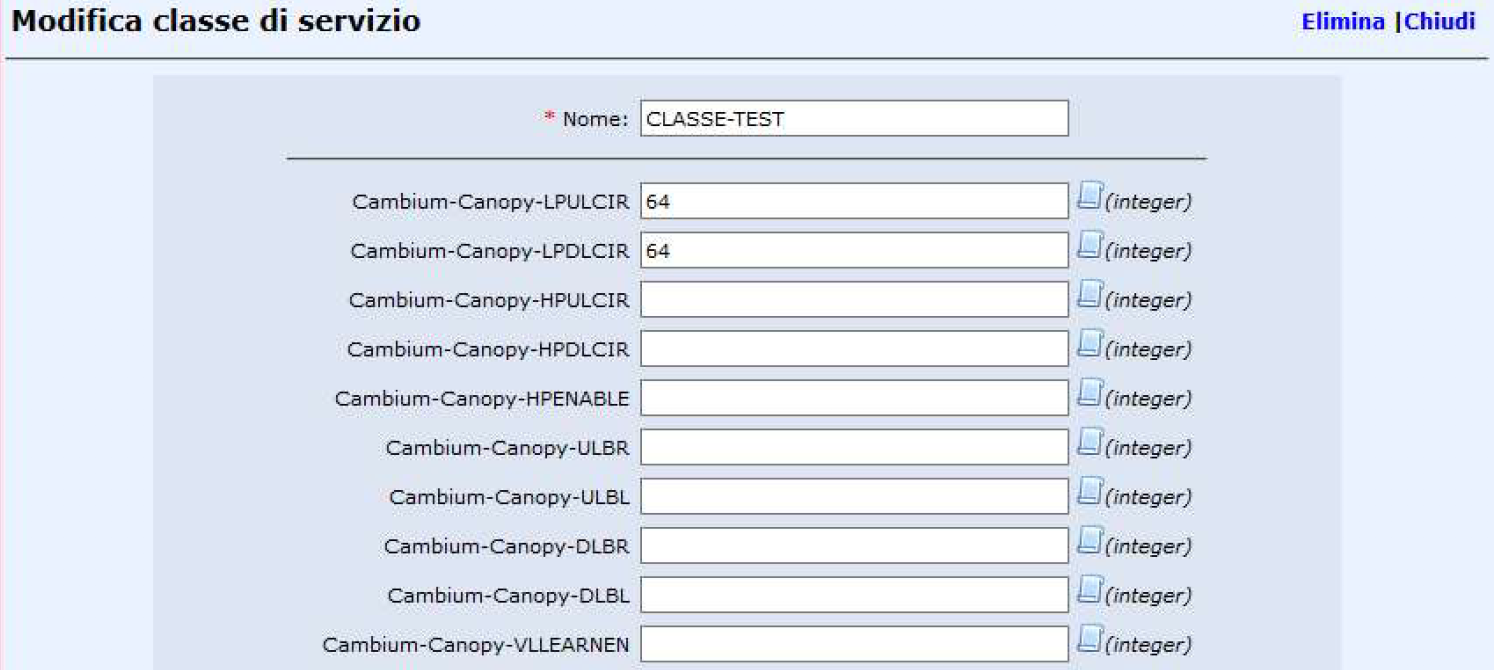
Task: Open the note icon for Cambium-Canopy-DLBR
Action: coord(1089,542)
